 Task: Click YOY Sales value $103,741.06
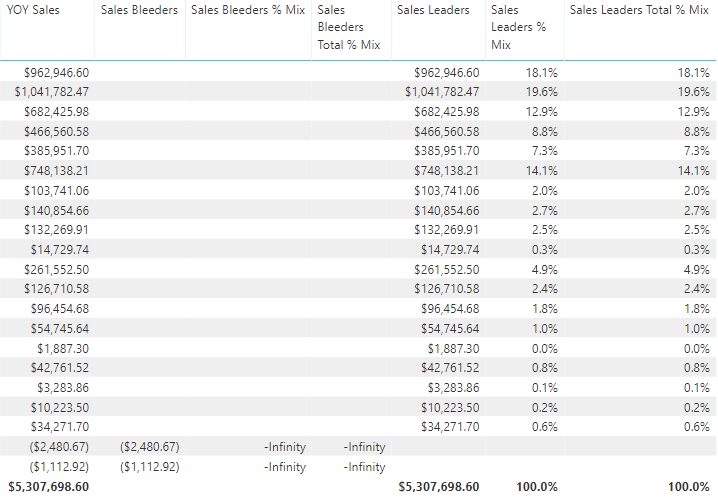tap(57, 191)
